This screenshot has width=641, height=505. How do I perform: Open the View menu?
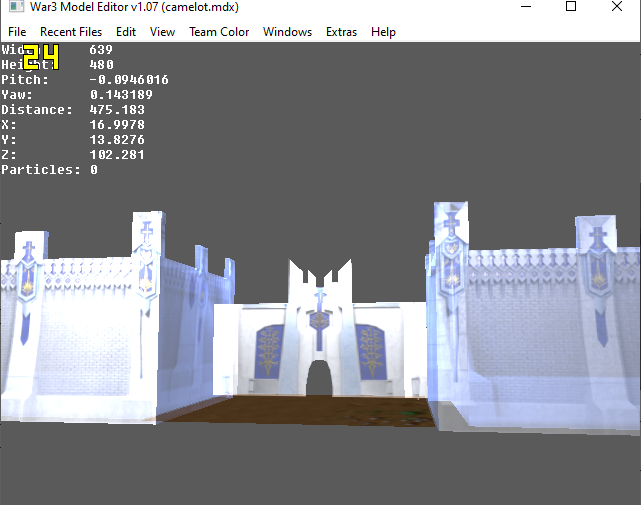[x=162, y=32]
